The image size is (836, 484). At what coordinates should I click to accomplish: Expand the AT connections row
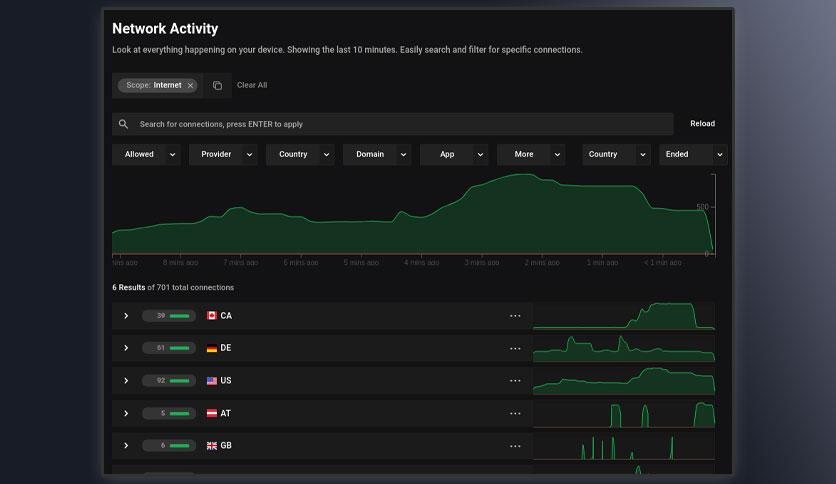126,413
